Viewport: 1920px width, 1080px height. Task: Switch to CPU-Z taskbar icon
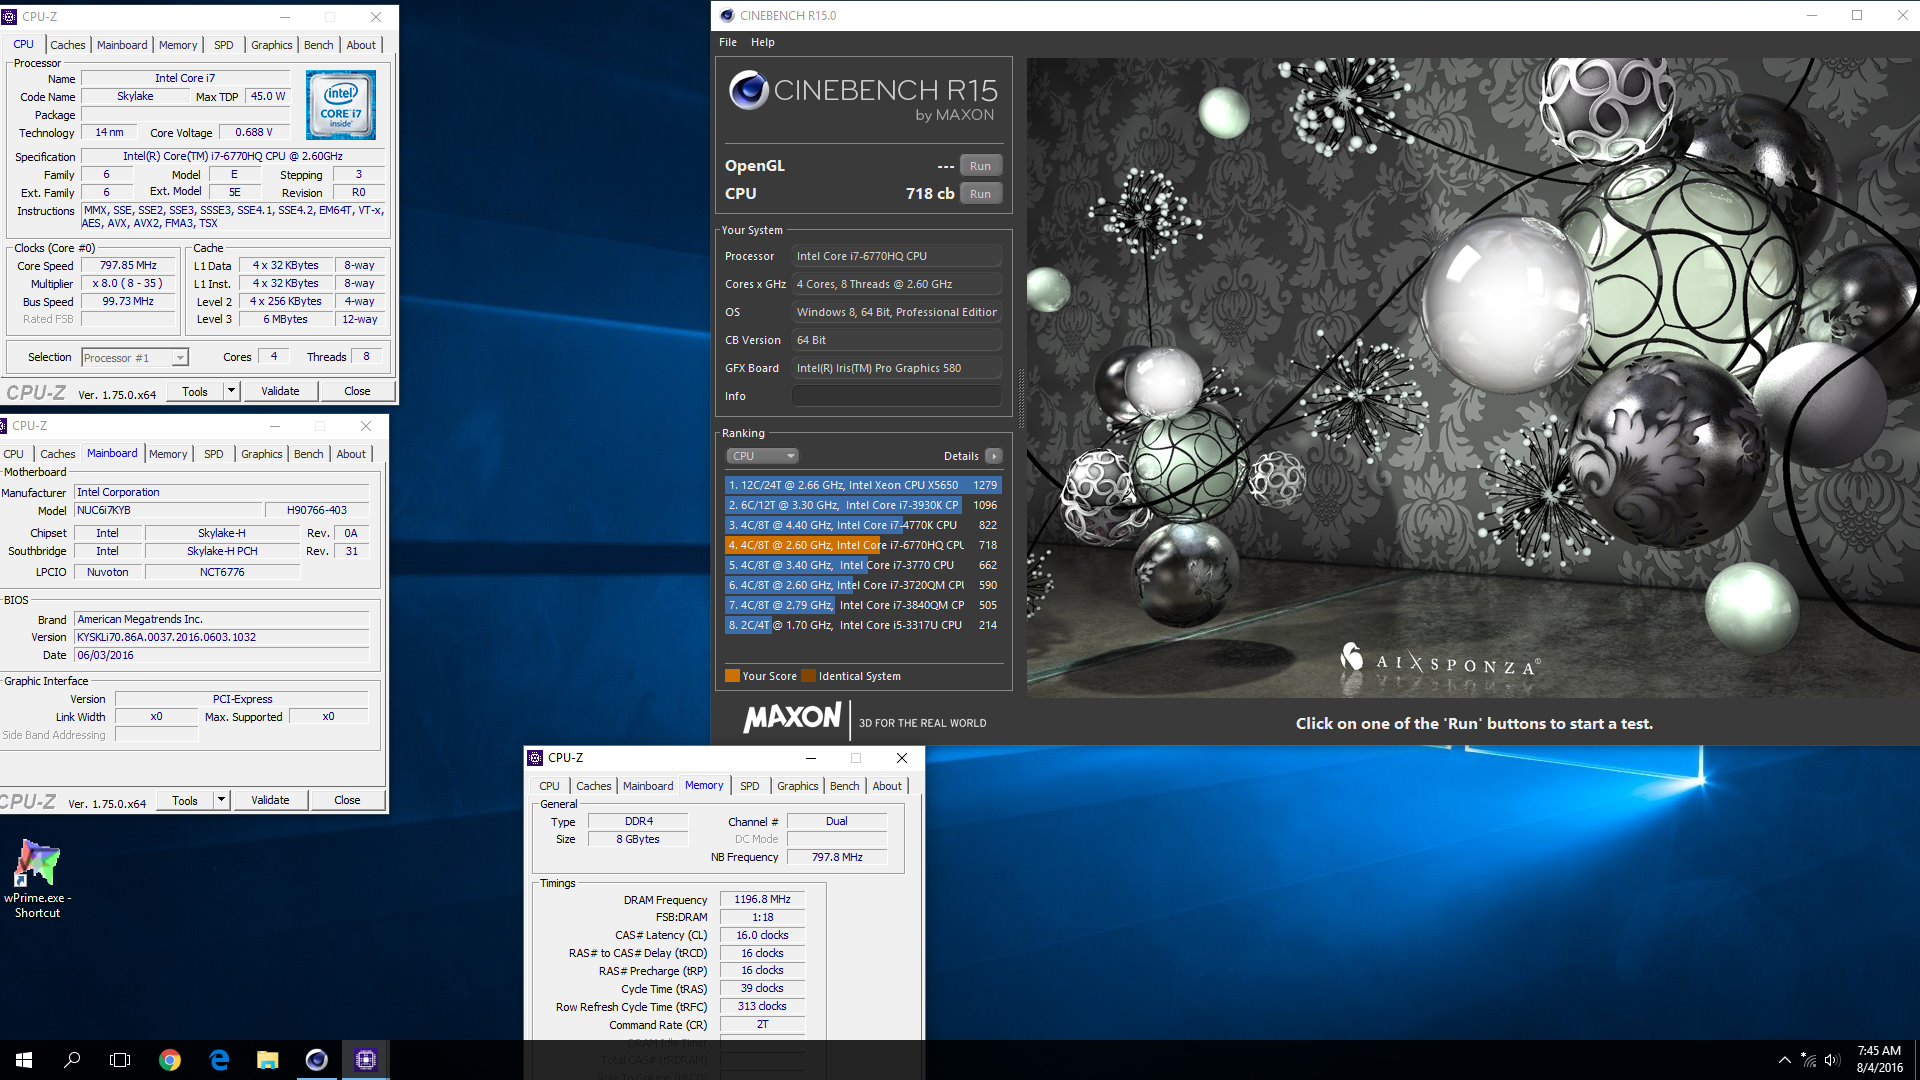coord(365,1060)
